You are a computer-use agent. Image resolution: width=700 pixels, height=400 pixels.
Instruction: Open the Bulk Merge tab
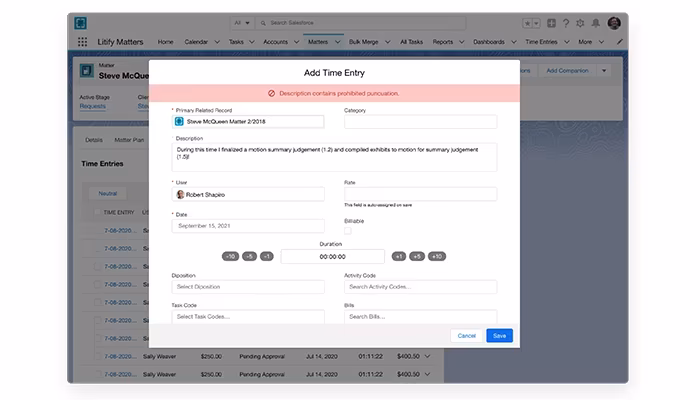point(363,42)
